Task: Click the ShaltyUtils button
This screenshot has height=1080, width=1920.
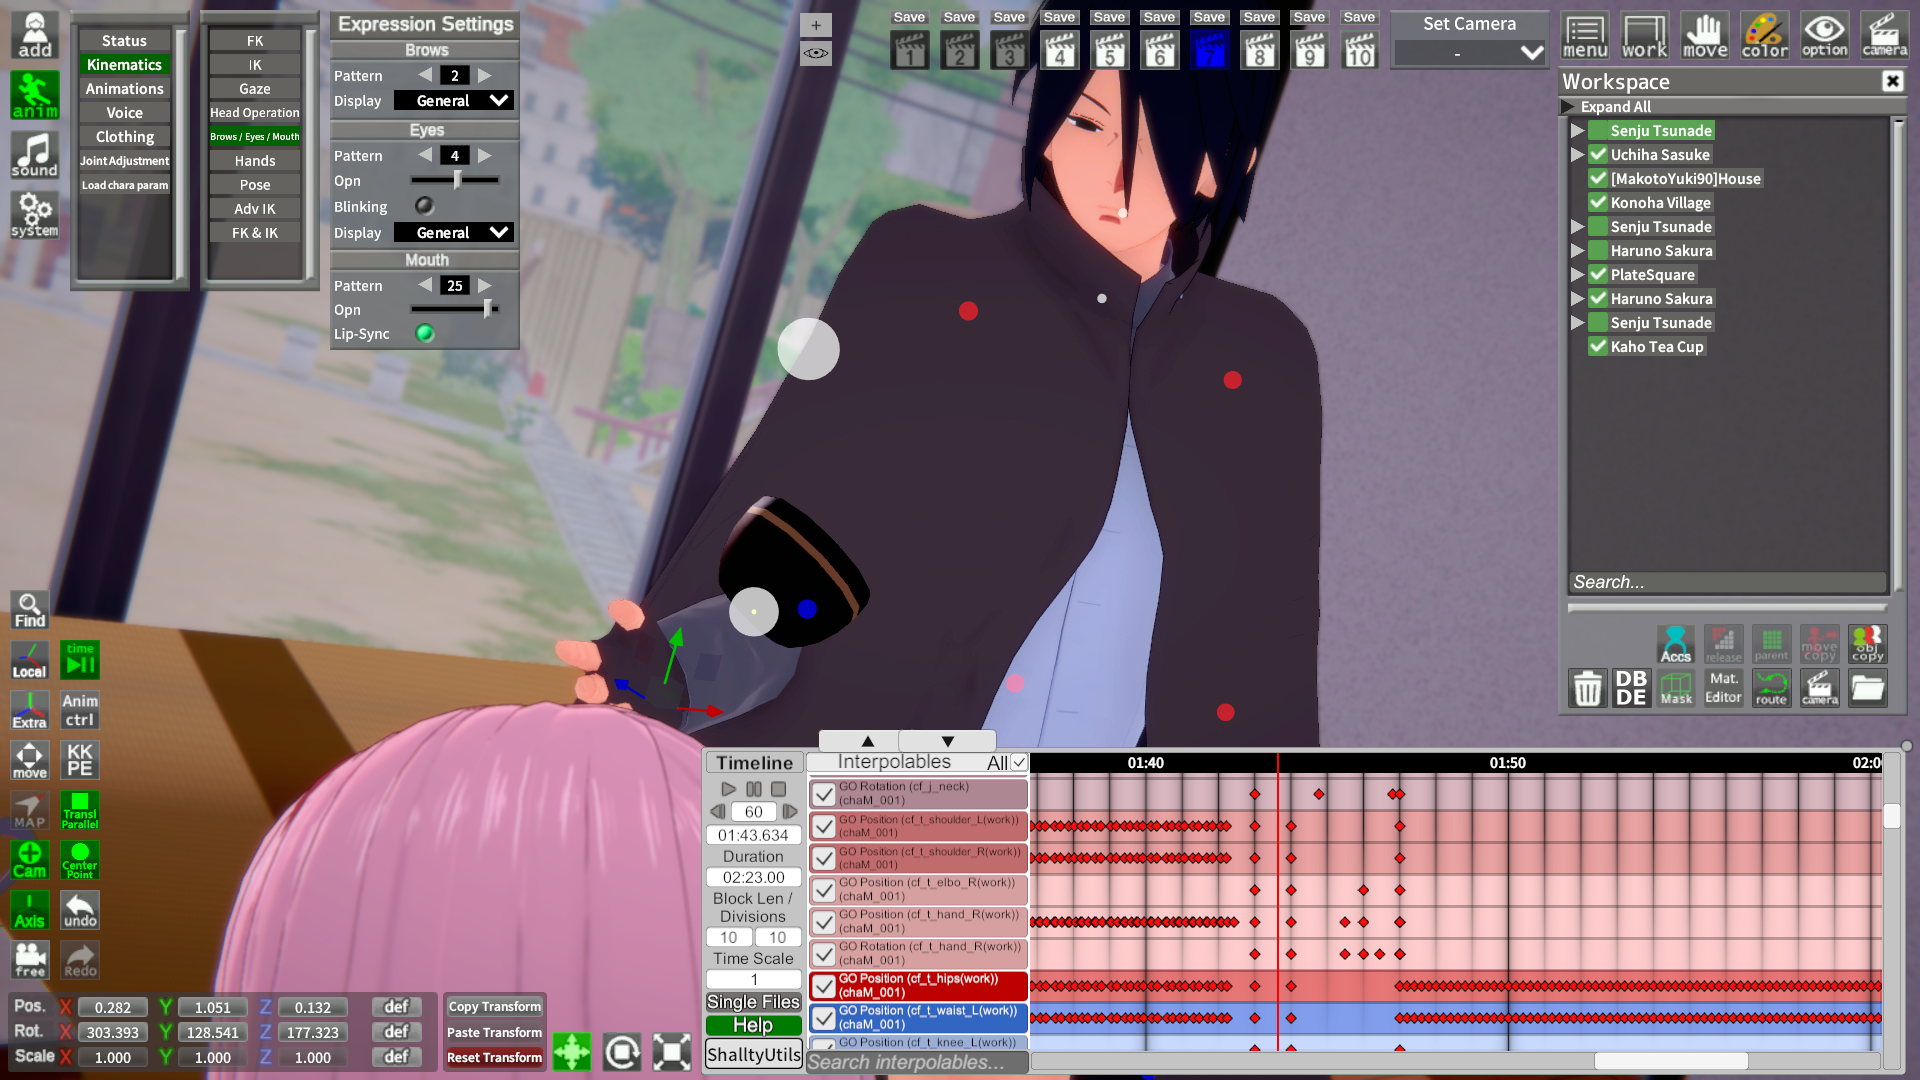Action: (x=753, y=1054)
